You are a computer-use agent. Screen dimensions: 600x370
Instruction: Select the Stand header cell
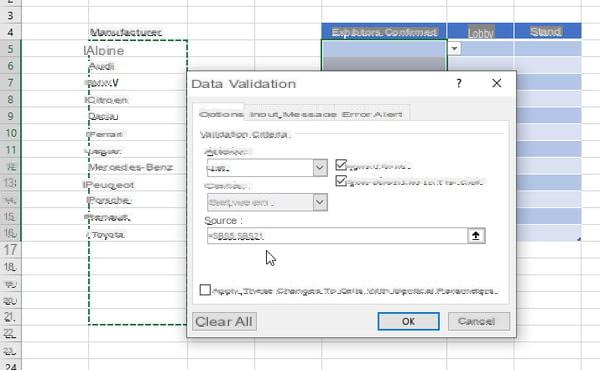tap(548, 31)
